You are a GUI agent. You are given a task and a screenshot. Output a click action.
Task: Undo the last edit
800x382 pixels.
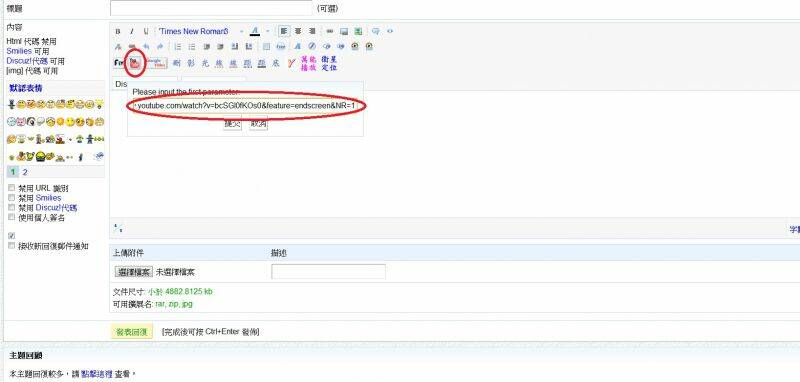146,46
